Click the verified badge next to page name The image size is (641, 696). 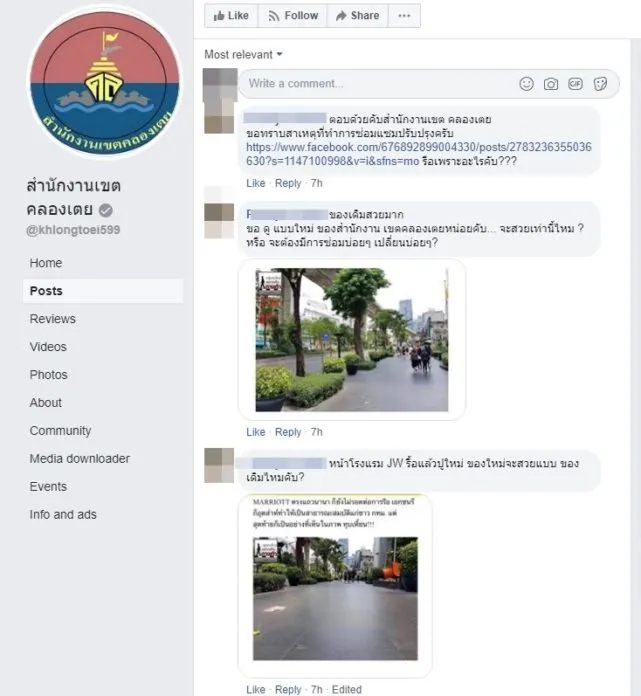(105, 210)
